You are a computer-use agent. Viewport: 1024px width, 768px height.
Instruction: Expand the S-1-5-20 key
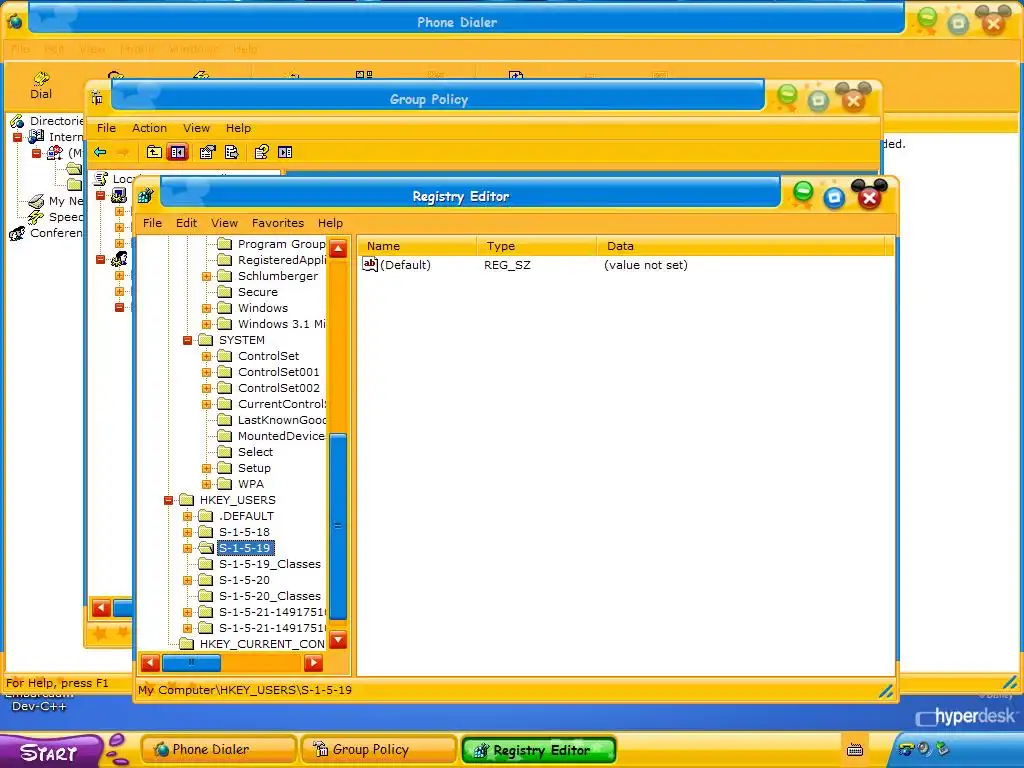click(187, 580)
